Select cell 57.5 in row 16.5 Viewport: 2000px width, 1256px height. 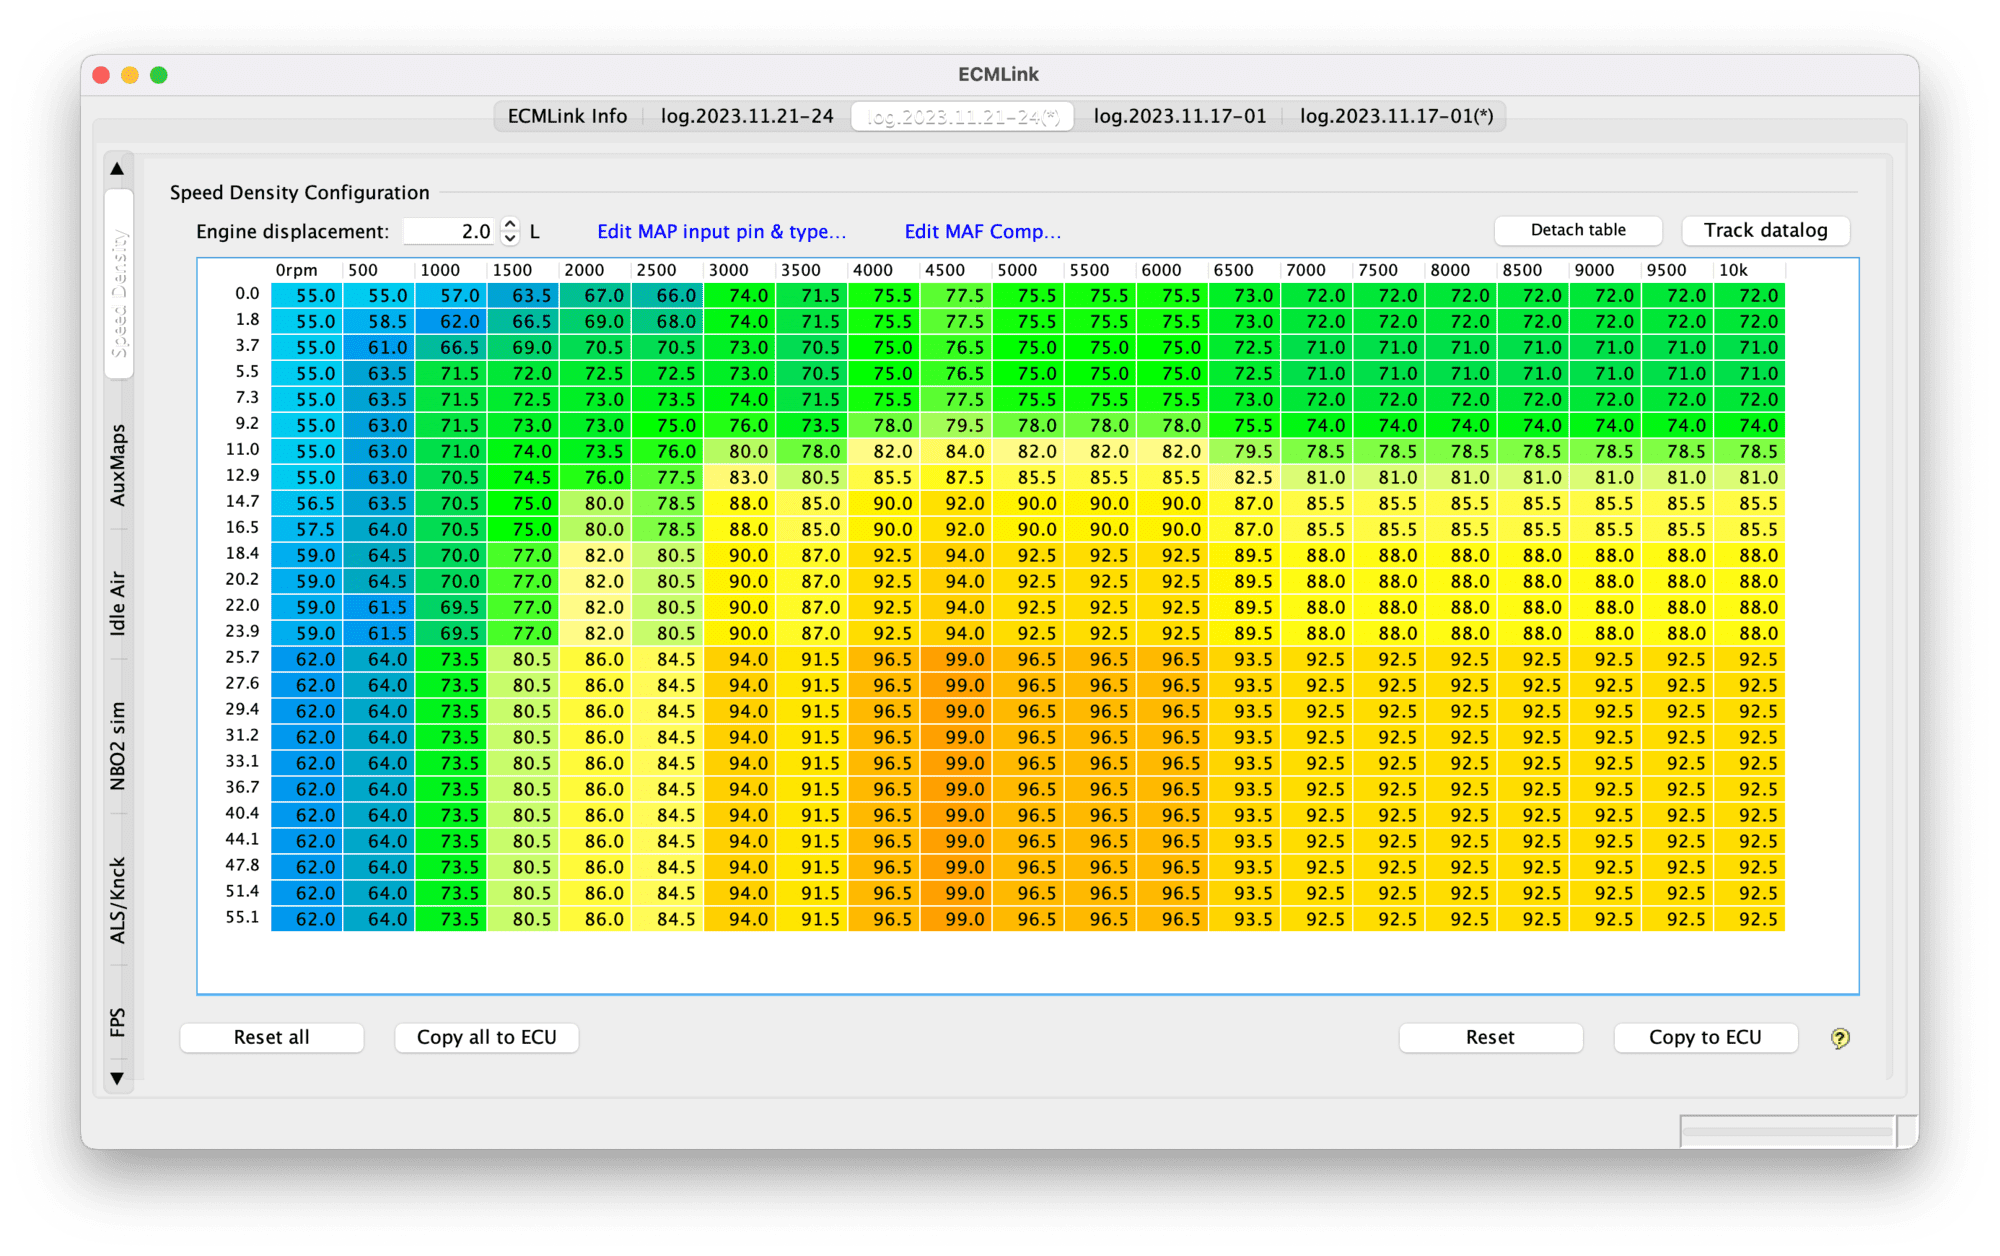(x=307, y=529)
